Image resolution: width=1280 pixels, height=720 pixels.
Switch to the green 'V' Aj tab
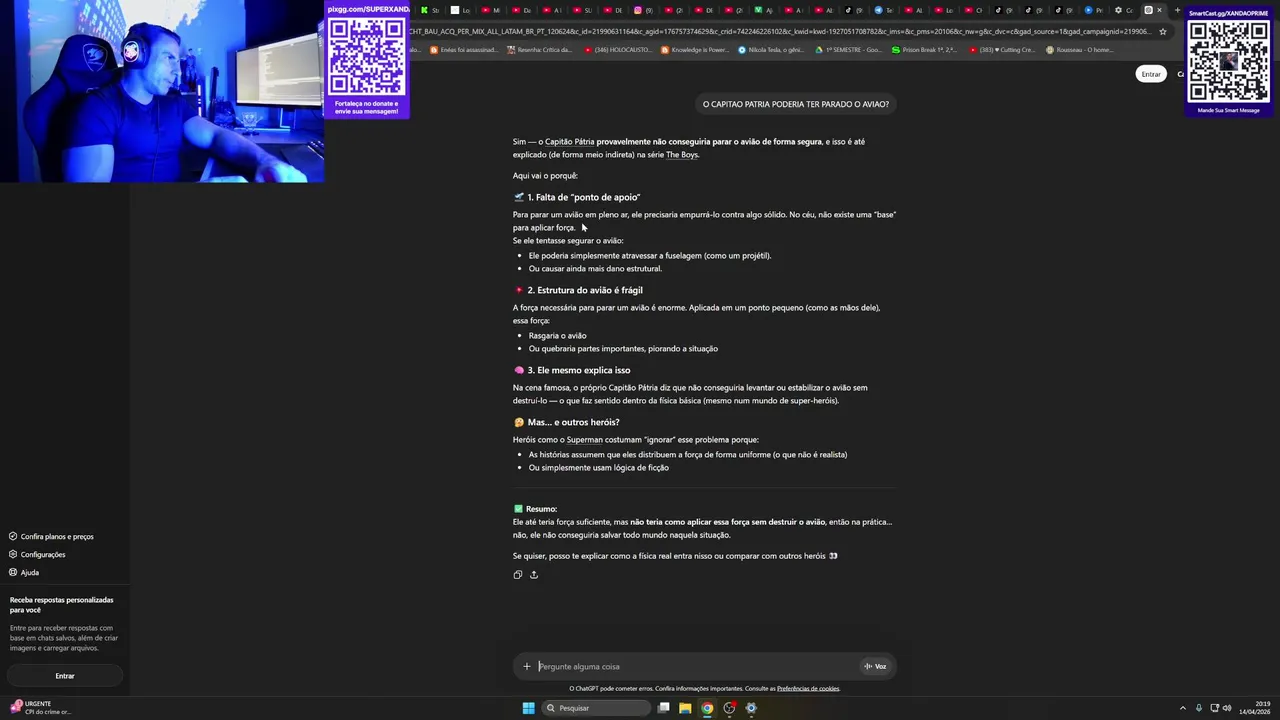click(x=763, y=10)
